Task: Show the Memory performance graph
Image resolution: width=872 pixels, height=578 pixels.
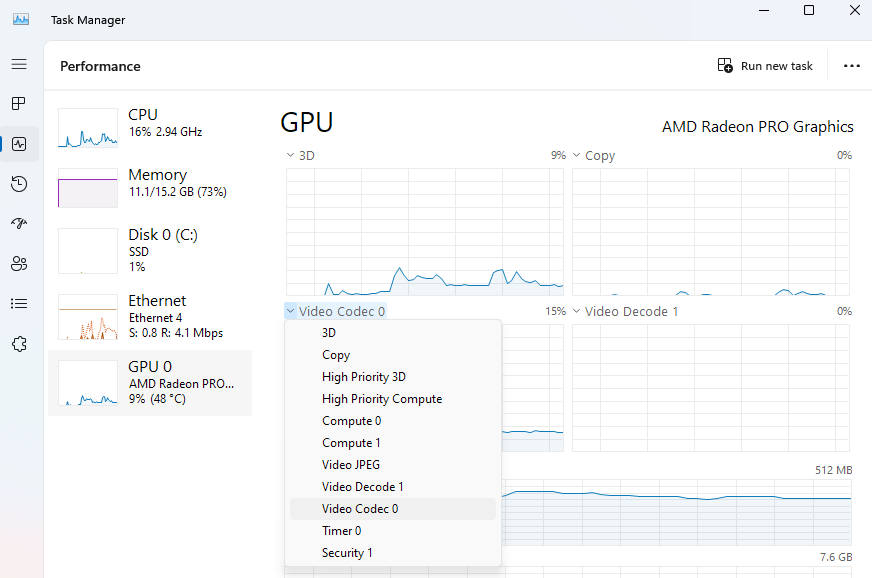Action: [x=150, y=187]
